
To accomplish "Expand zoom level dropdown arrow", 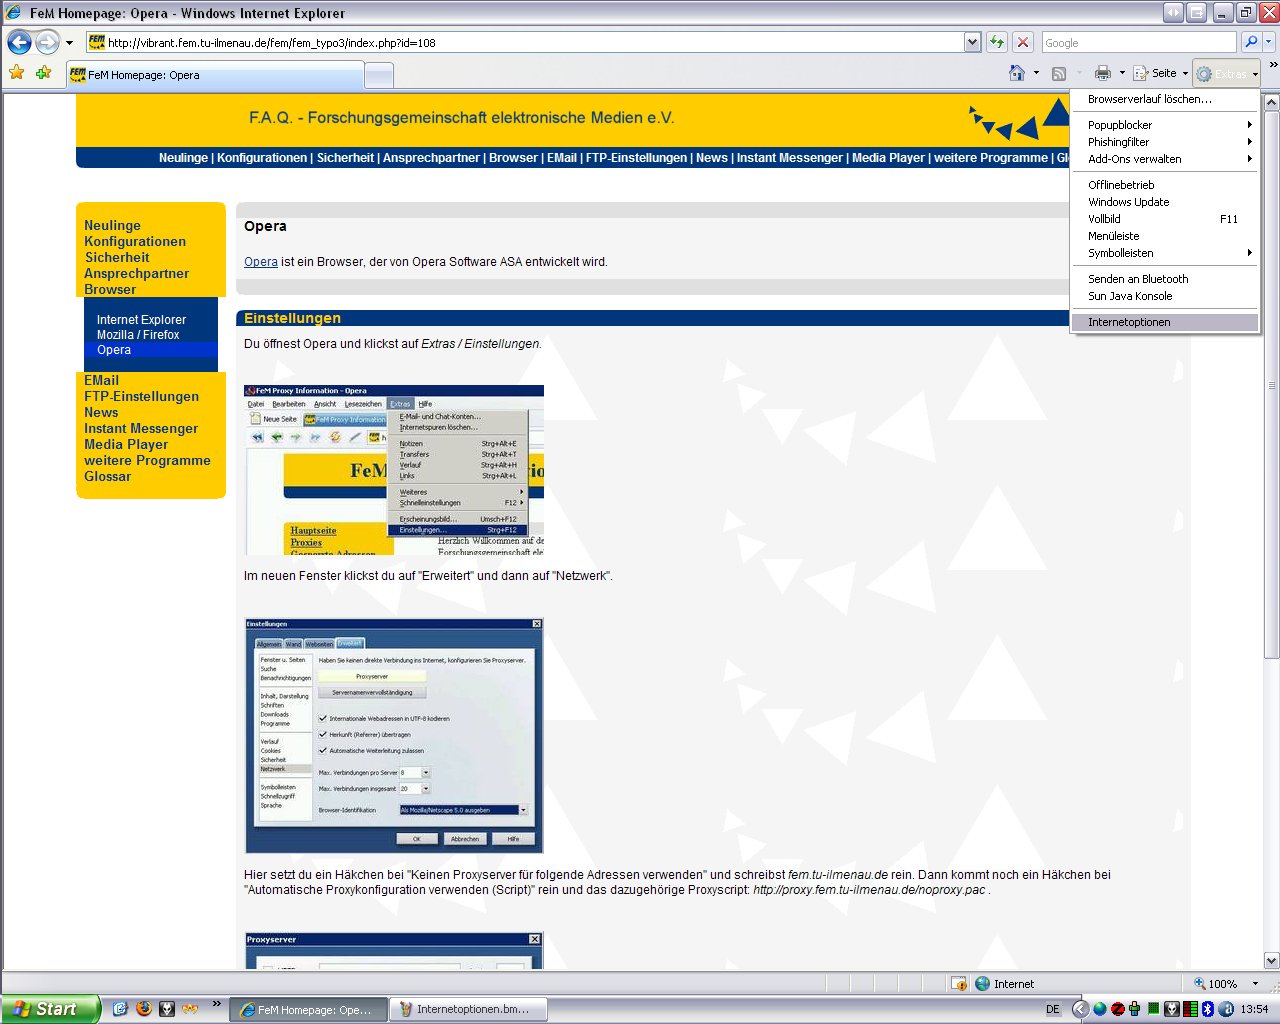I will 1256,984.
